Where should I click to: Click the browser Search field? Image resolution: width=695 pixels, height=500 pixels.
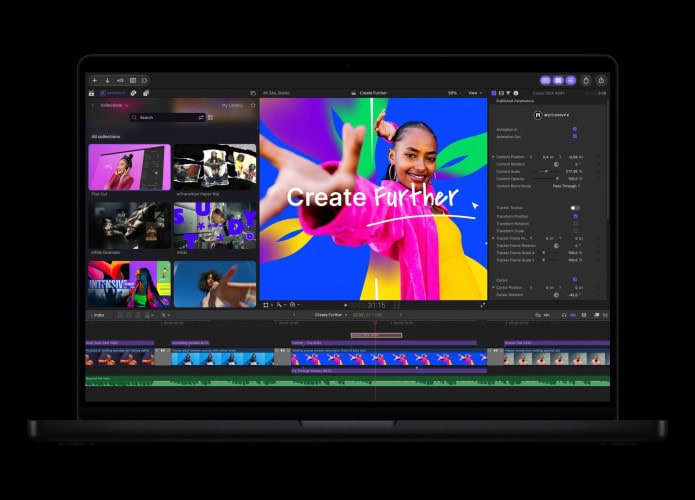(167, 117)
